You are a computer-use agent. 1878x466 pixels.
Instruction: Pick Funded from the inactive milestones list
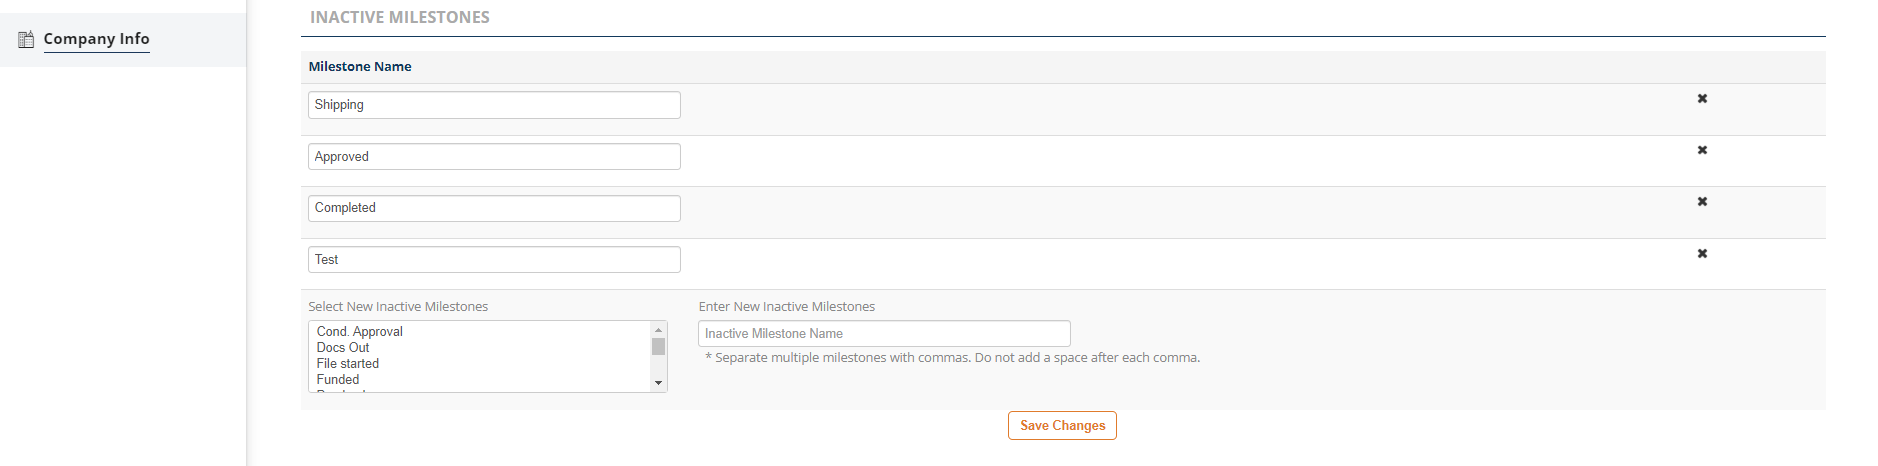(x=338, y=380)
